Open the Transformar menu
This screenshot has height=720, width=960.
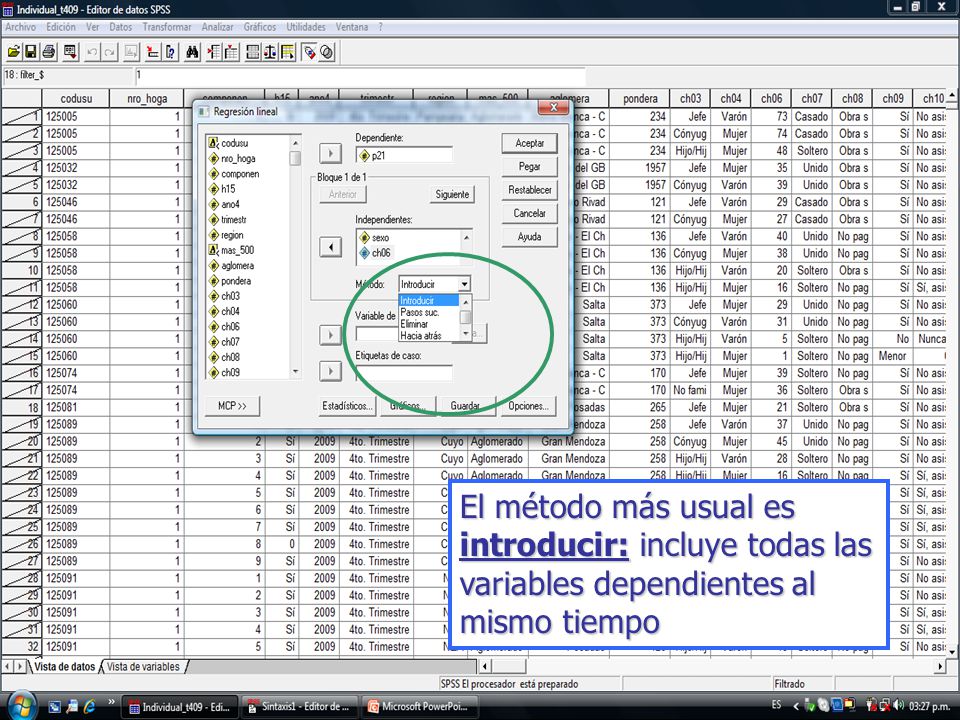(x=167, y=27)
